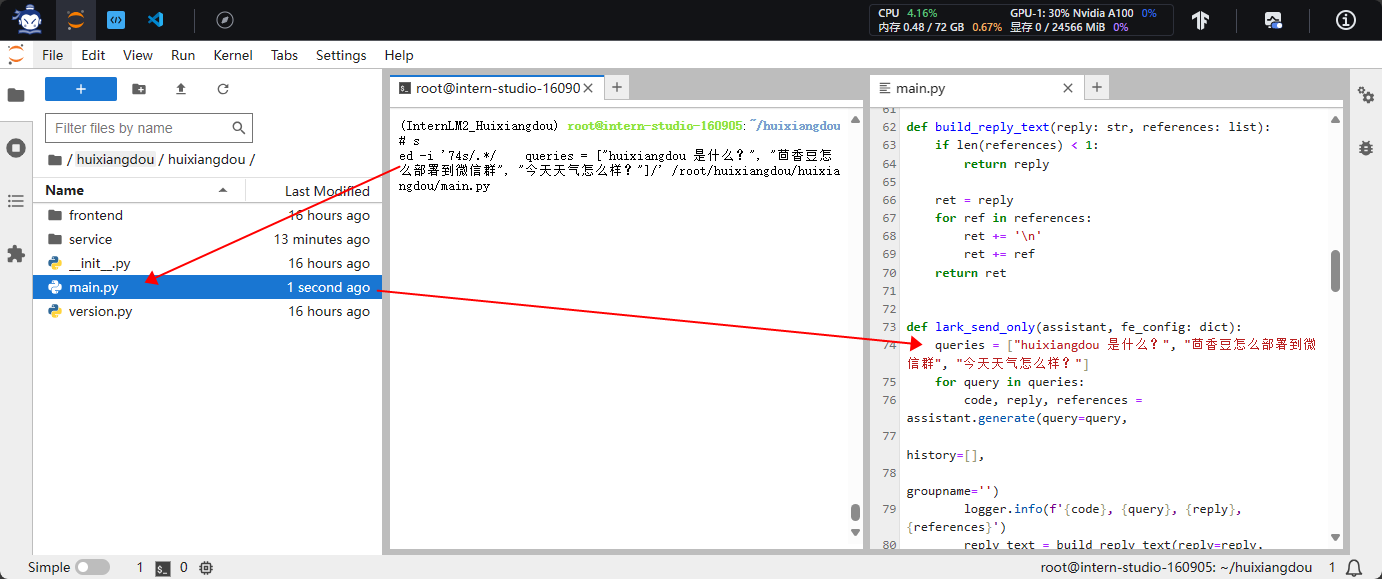Close the terminal tab
1382x579 pixels.
coord(588,88)
